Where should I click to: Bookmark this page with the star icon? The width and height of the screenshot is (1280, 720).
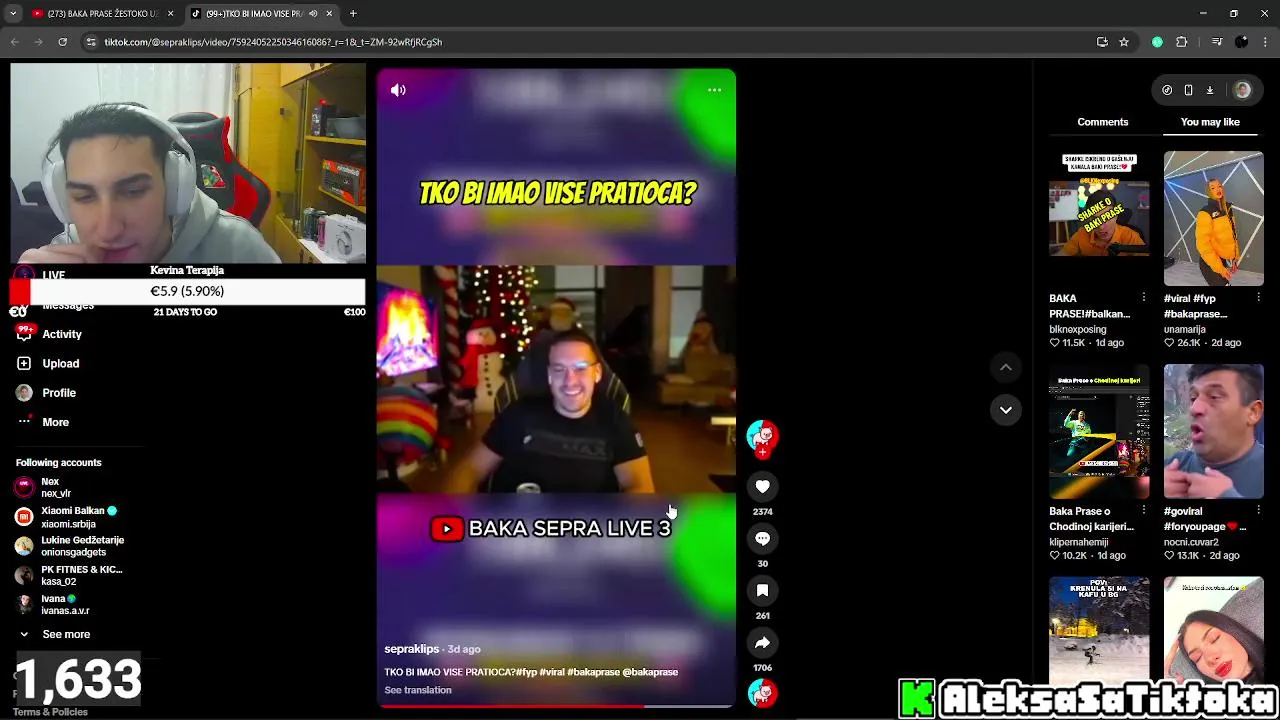(1124, 42)
